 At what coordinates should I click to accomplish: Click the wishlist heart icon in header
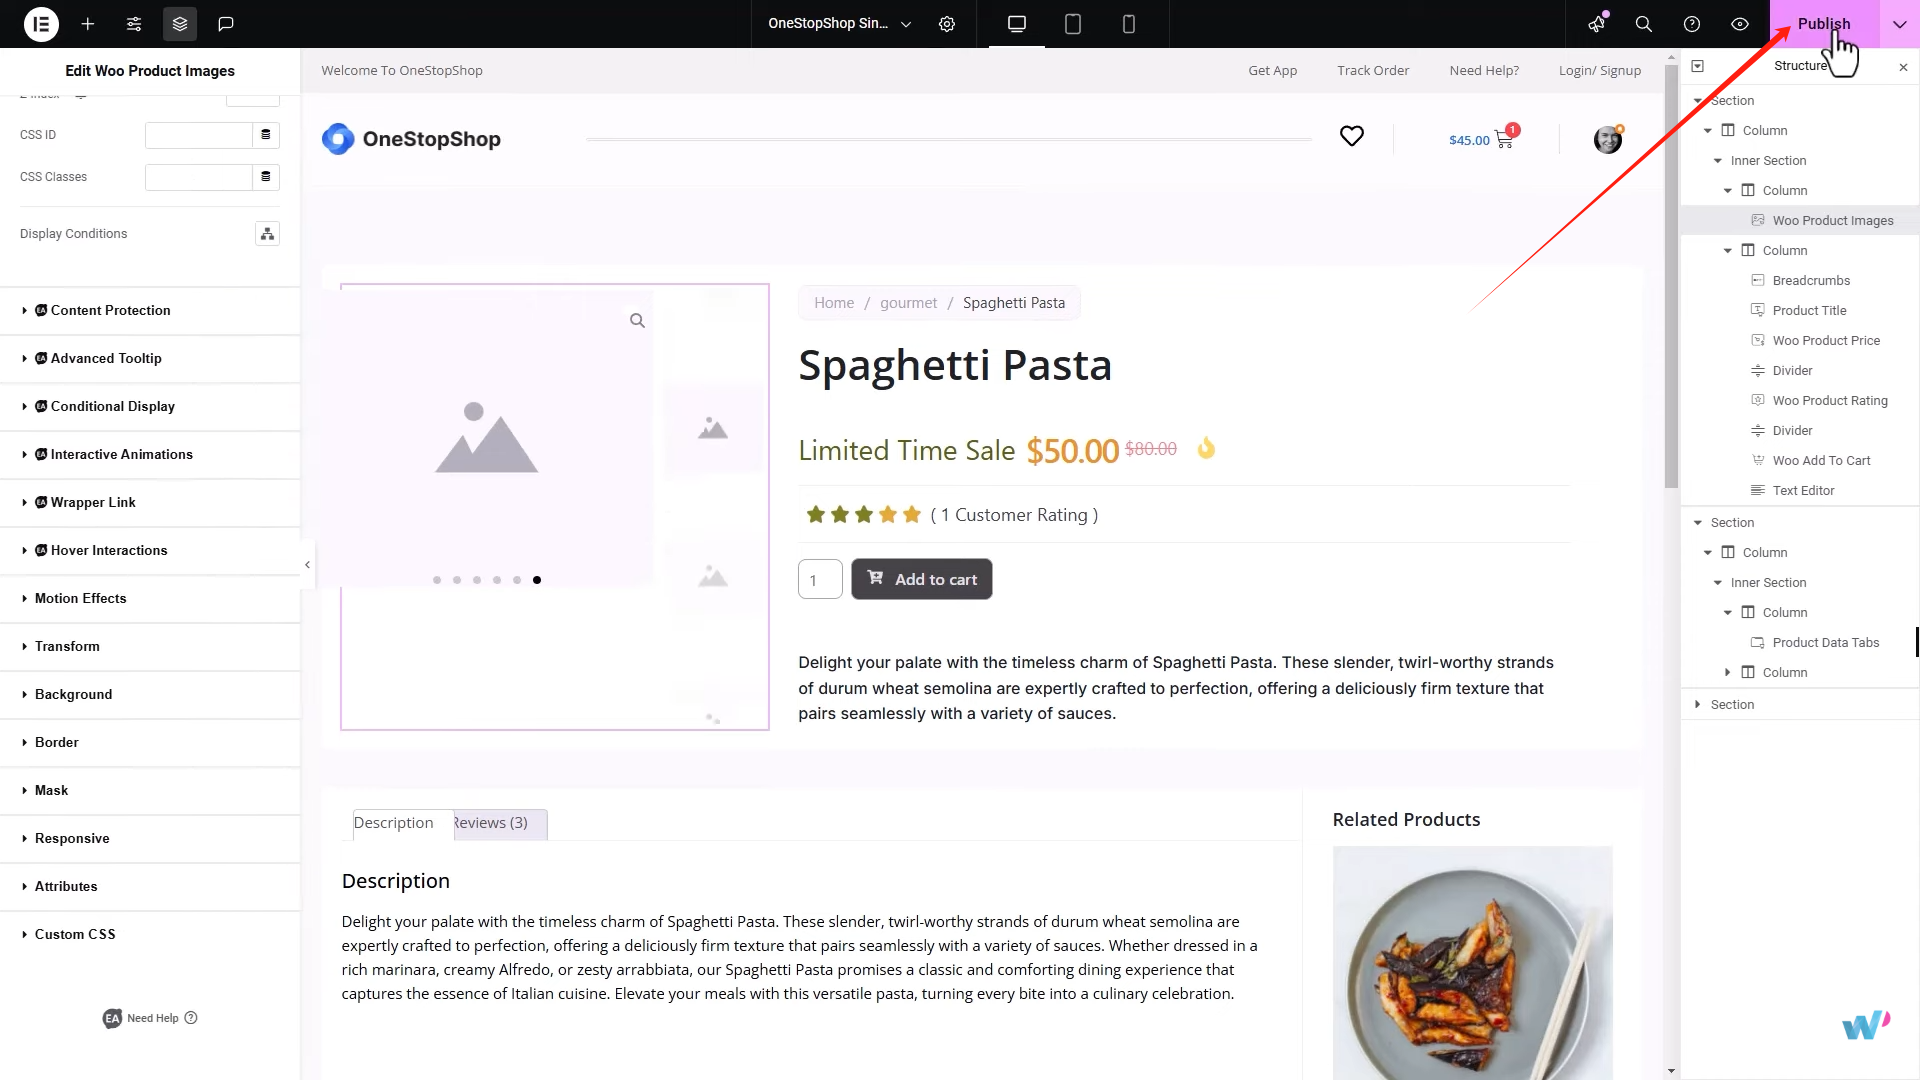1352,136
